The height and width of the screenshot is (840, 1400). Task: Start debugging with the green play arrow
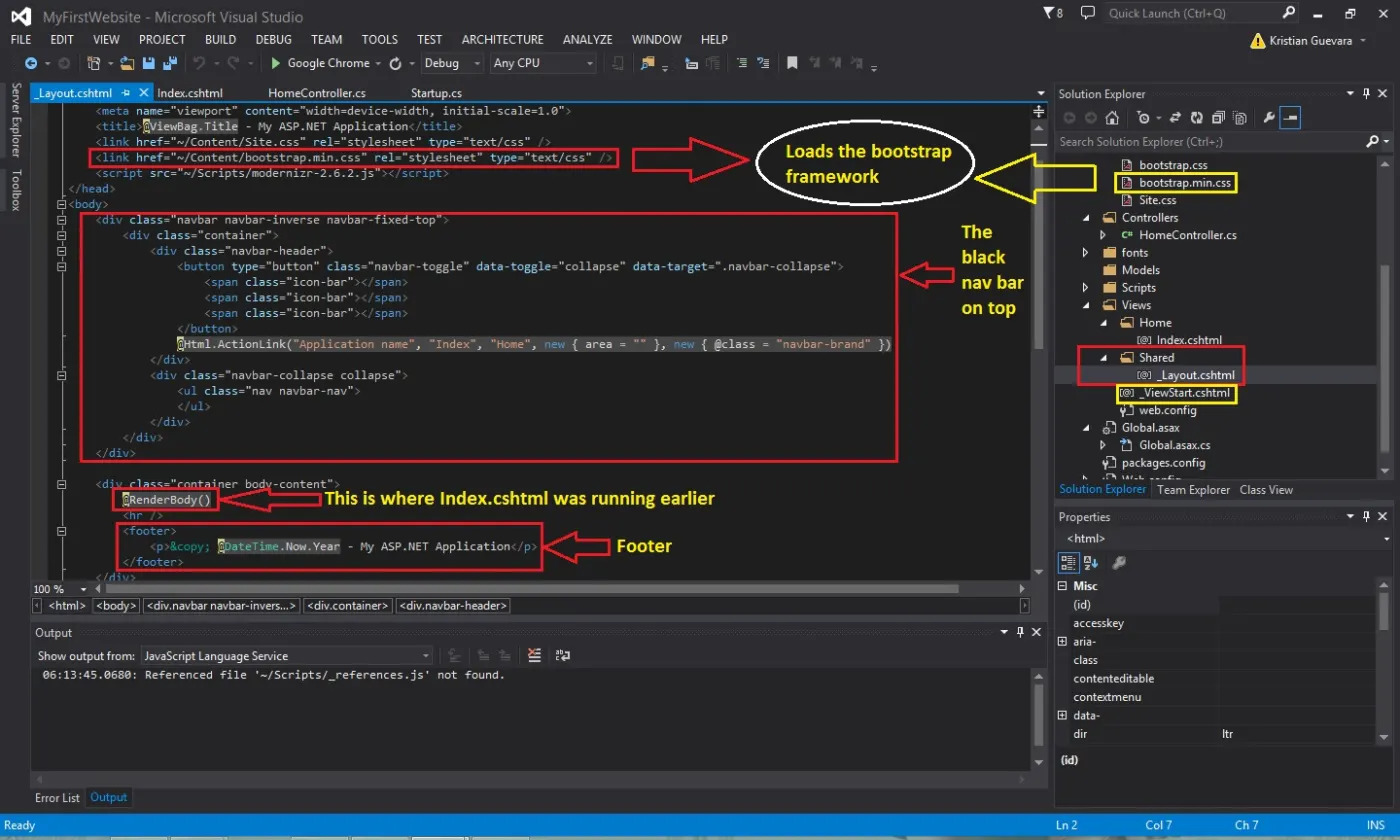[x=276, y=63]
